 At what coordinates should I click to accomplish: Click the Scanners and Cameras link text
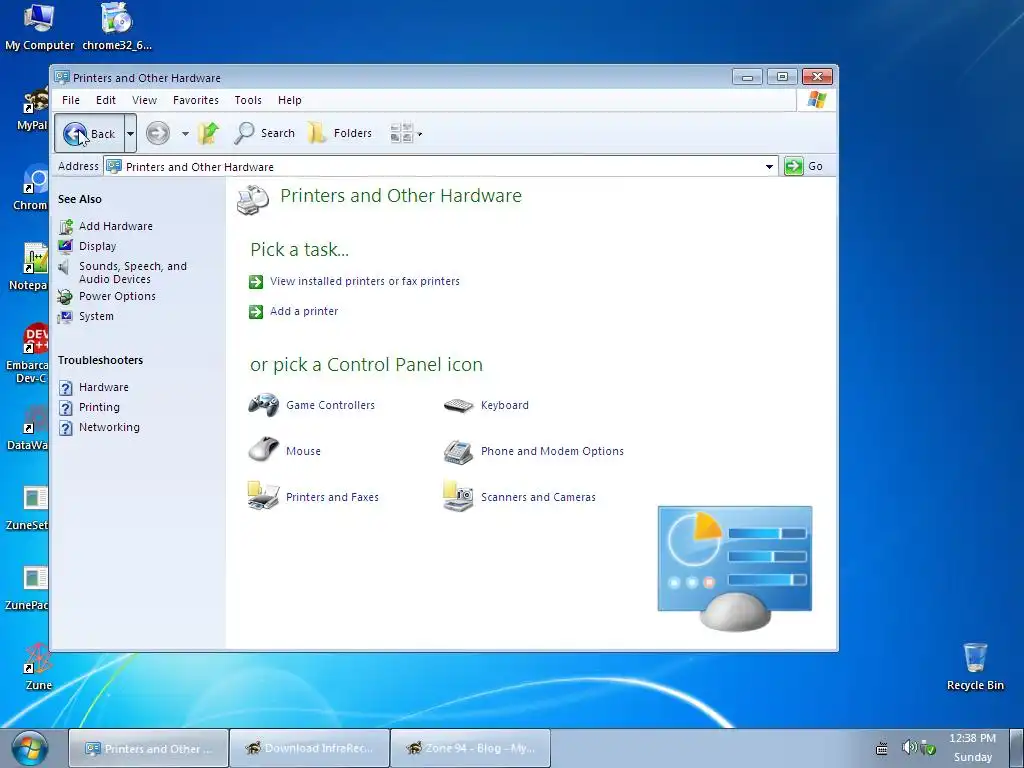tap(538, 498)
